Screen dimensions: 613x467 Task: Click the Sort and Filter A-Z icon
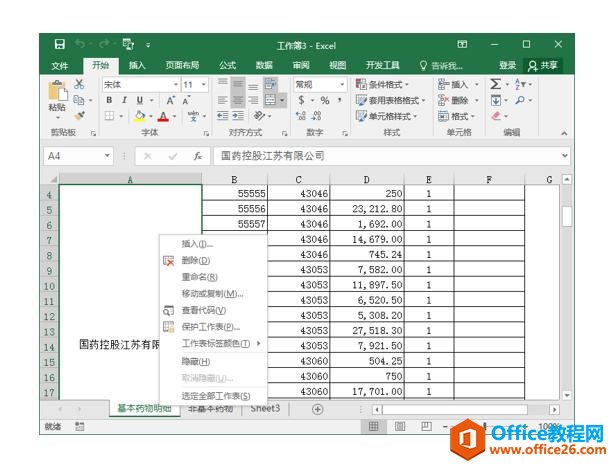coord(520,84)
